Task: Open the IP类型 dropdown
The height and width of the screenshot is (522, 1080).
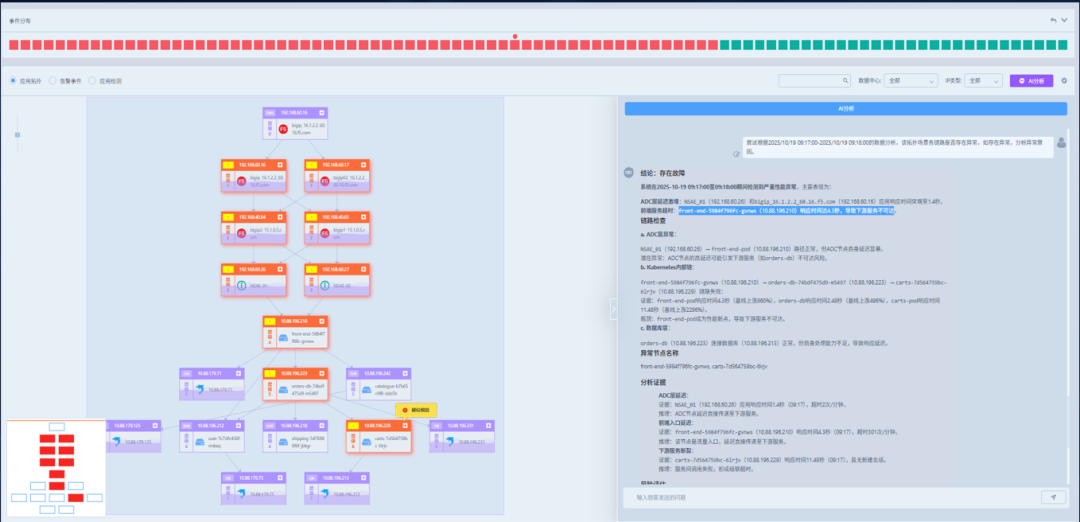Action: [x=983, y=81]
